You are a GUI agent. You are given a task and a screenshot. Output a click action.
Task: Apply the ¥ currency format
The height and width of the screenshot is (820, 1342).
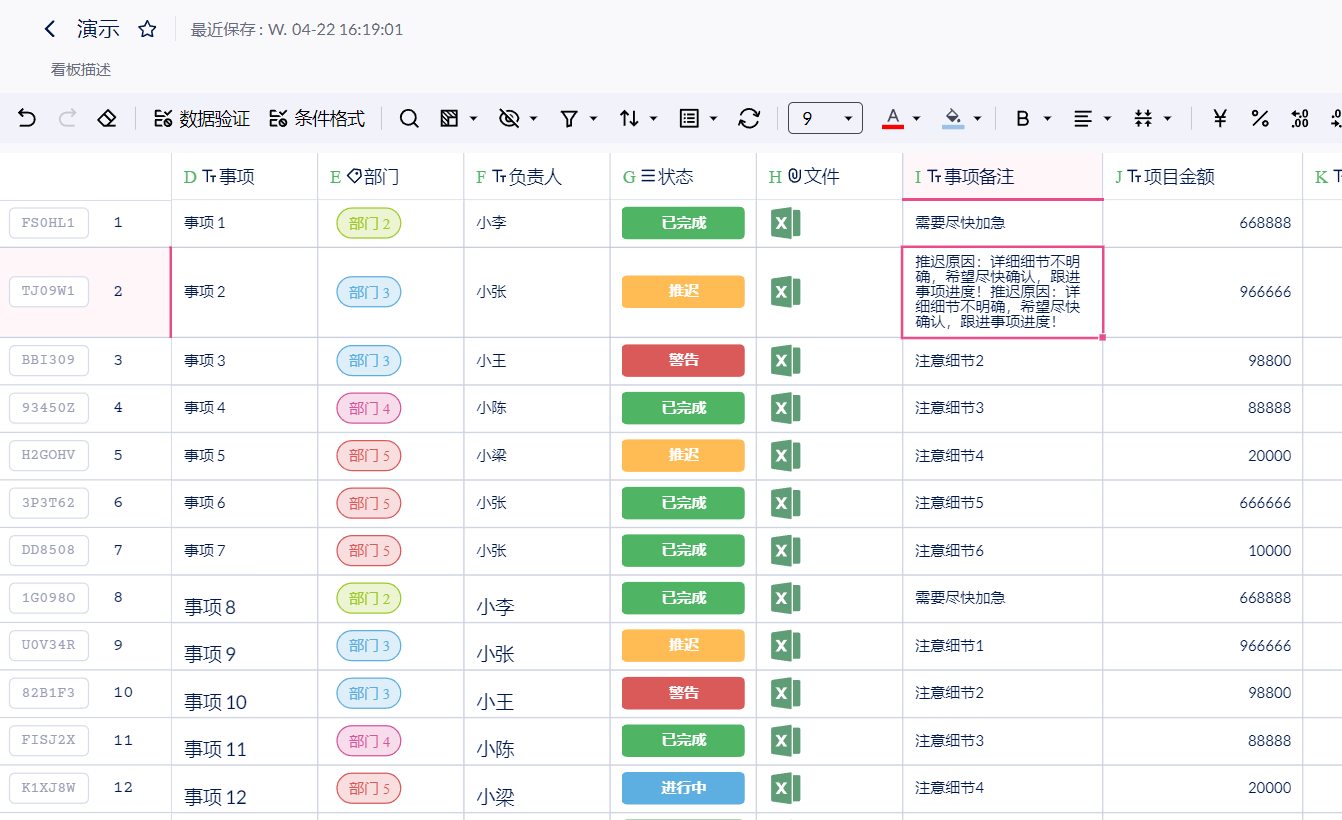(1220, 118)
